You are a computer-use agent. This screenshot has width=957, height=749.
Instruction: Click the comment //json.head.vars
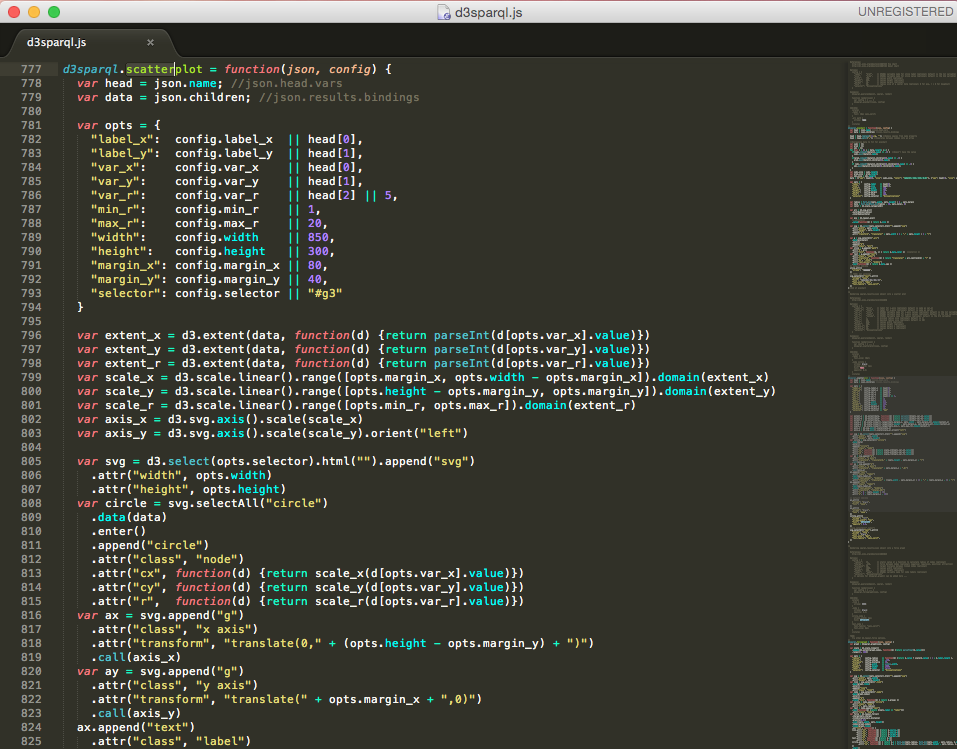click(286, 83)
